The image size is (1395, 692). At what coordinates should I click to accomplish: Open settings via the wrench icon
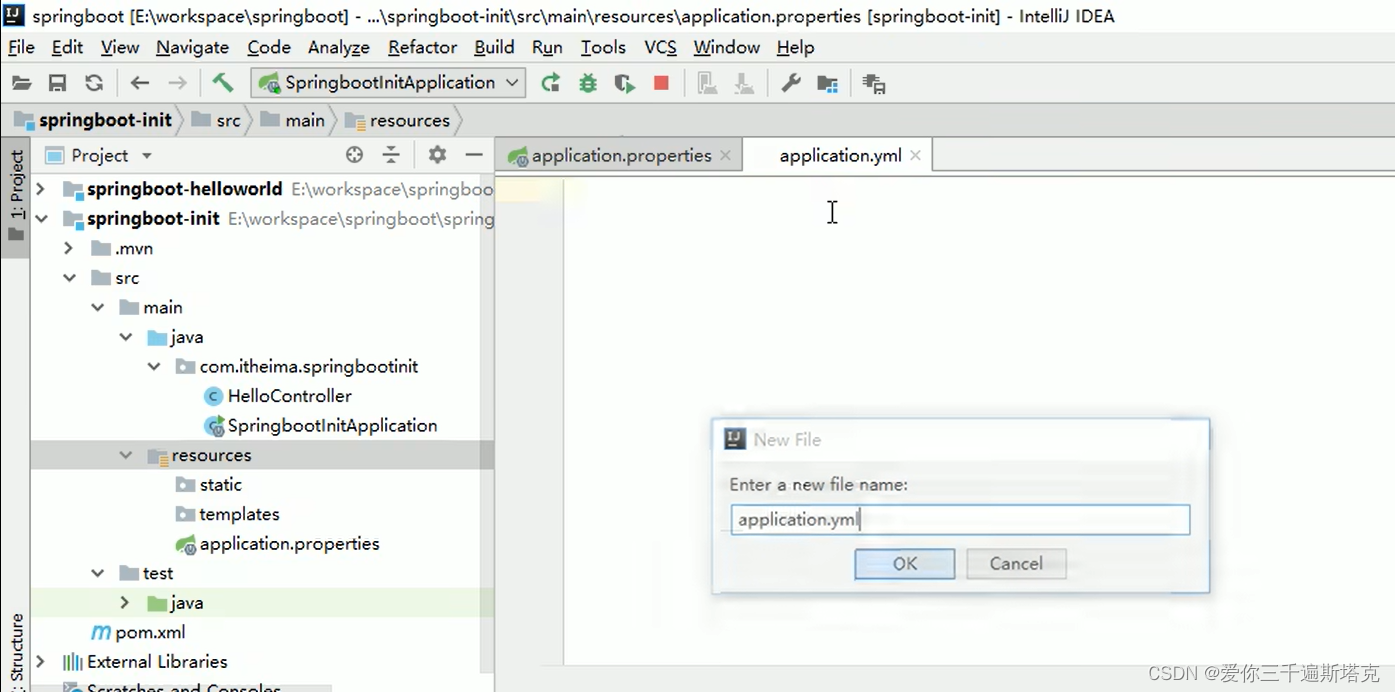click(x=791, y=83)
